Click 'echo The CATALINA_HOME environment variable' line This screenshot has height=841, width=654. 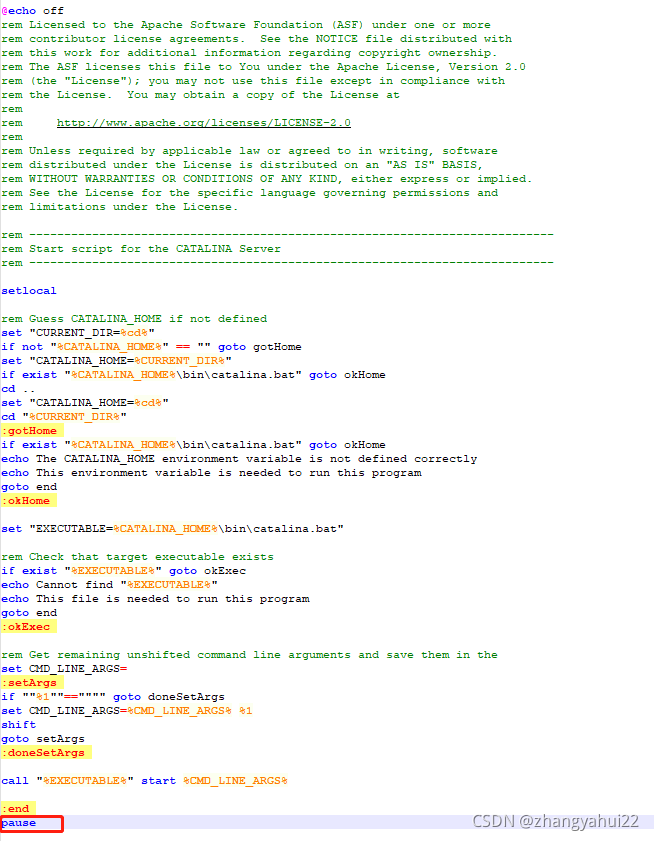(x=239, y=459)
